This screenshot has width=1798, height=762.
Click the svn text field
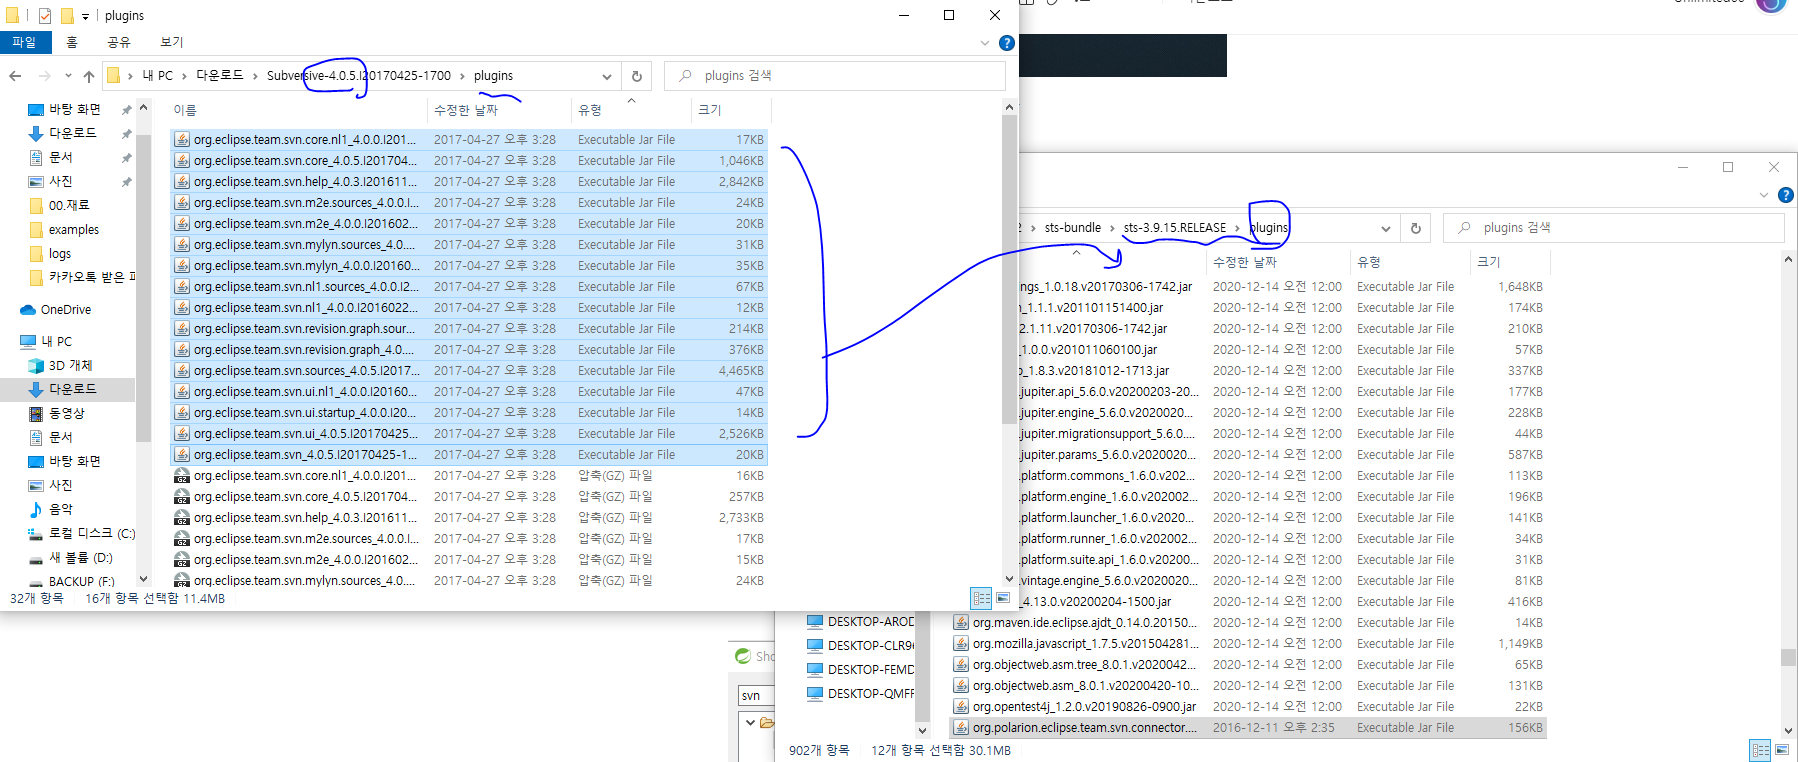click(x=755, y=695)
